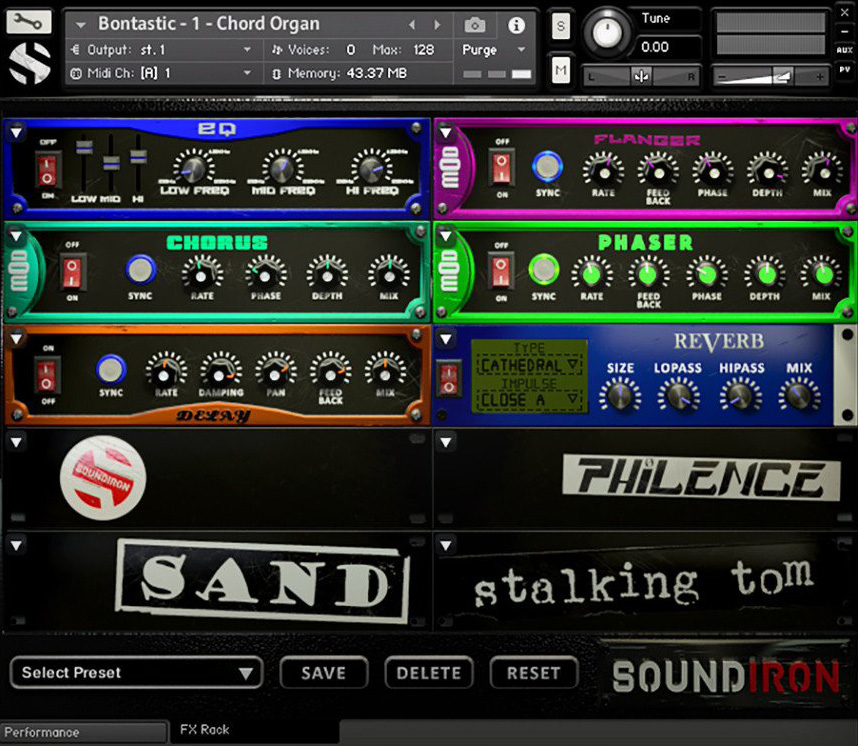Toggle the EQ on/off power switch
Screen dimensions: 858x746
pos(47,169)
